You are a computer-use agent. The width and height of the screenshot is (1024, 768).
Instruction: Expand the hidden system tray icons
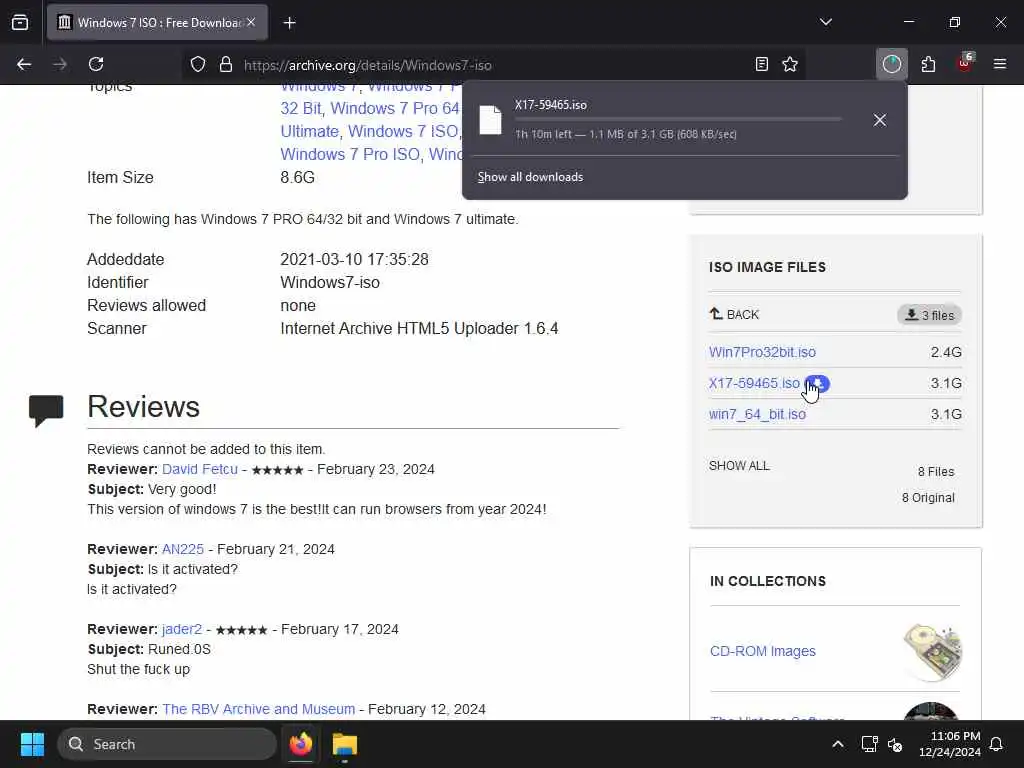click(838, 744)
